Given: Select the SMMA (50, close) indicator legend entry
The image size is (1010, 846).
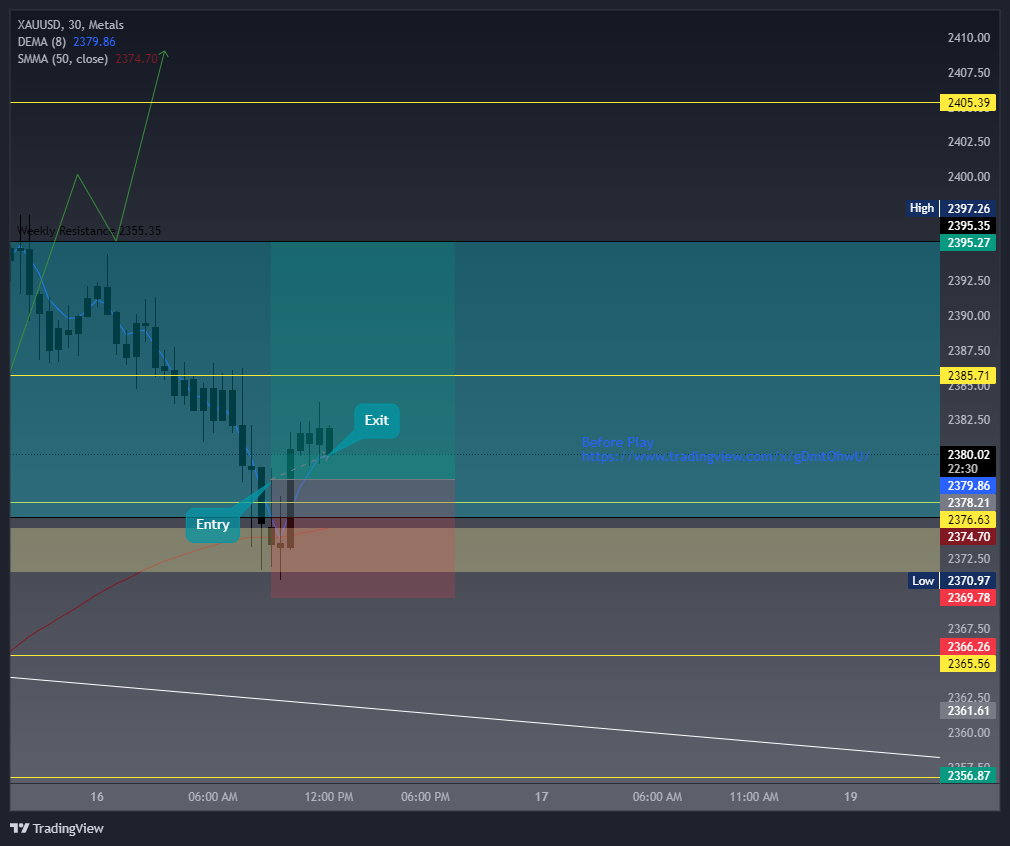Looking at the screenshot, I should (62, 58).
